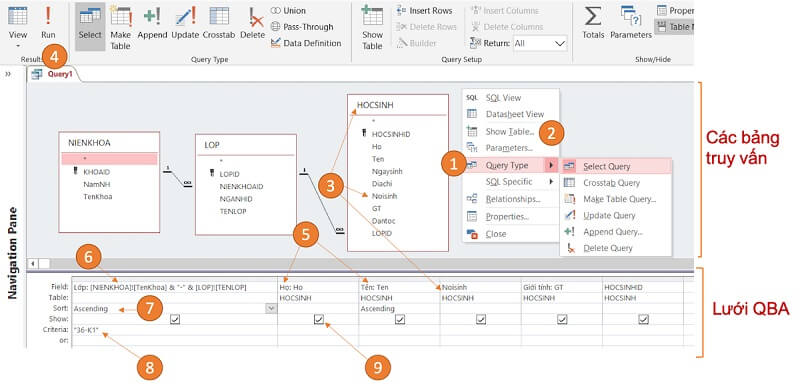Click the Make Table query icon
The image size is (800, 388).
tap(121, 27)
